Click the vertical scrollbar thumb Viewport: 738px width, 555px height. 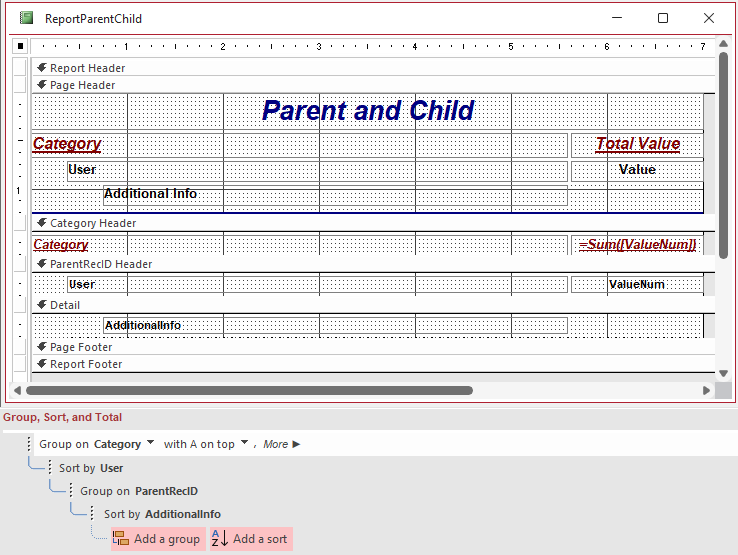pos(723,155)
